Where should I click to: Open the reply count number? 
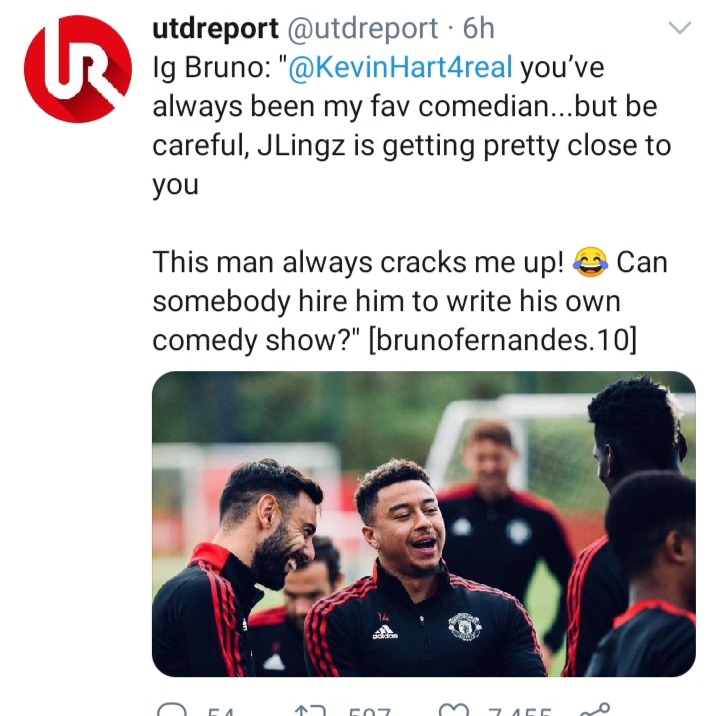tap(220, 712)
